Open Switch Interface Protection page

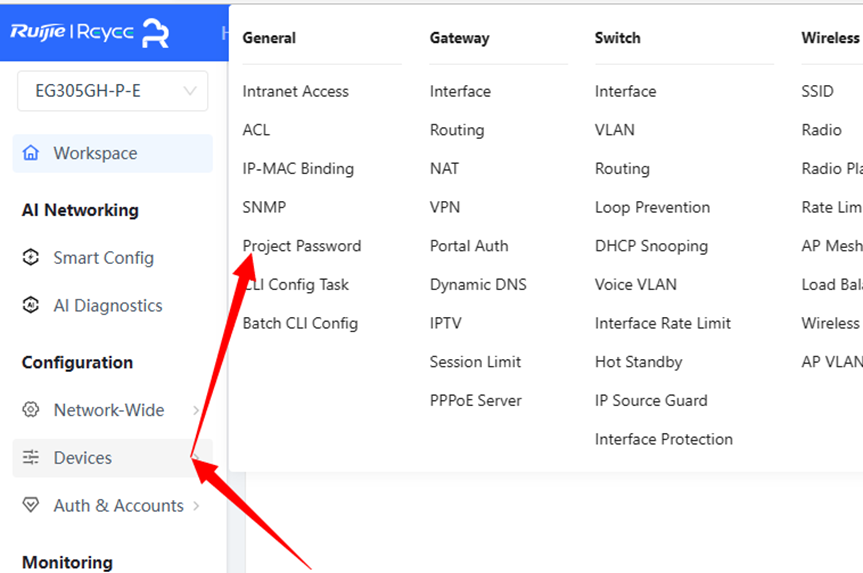coord(664,439)
